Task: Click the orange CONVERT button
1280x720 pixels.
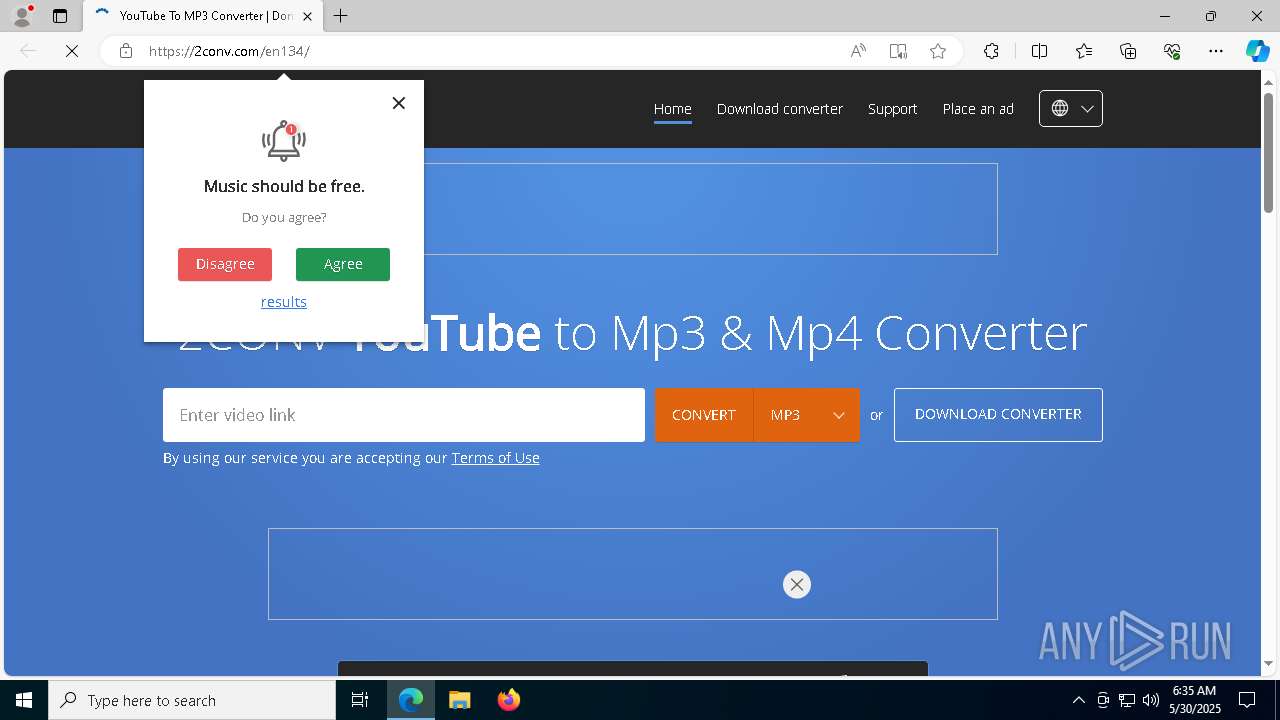Action: tap(704, 415)
